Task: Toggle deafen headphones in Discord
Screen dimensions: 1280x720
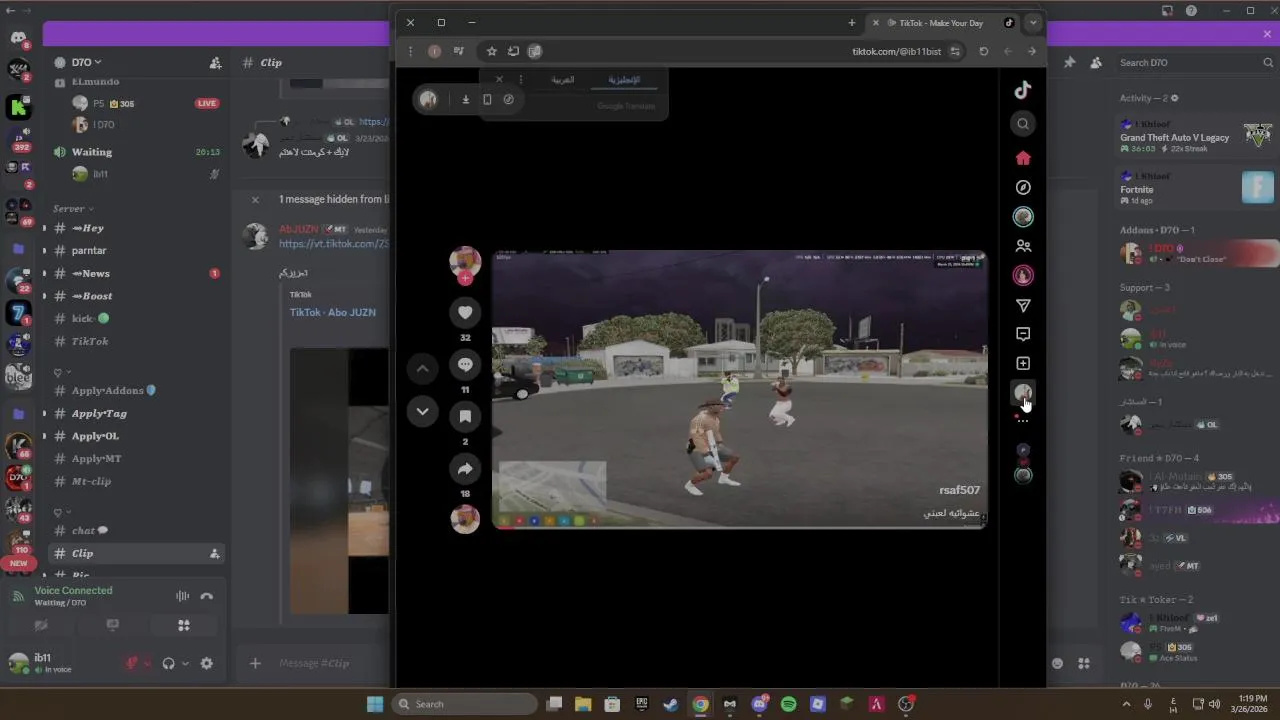Action: click(x=169, y=663)
